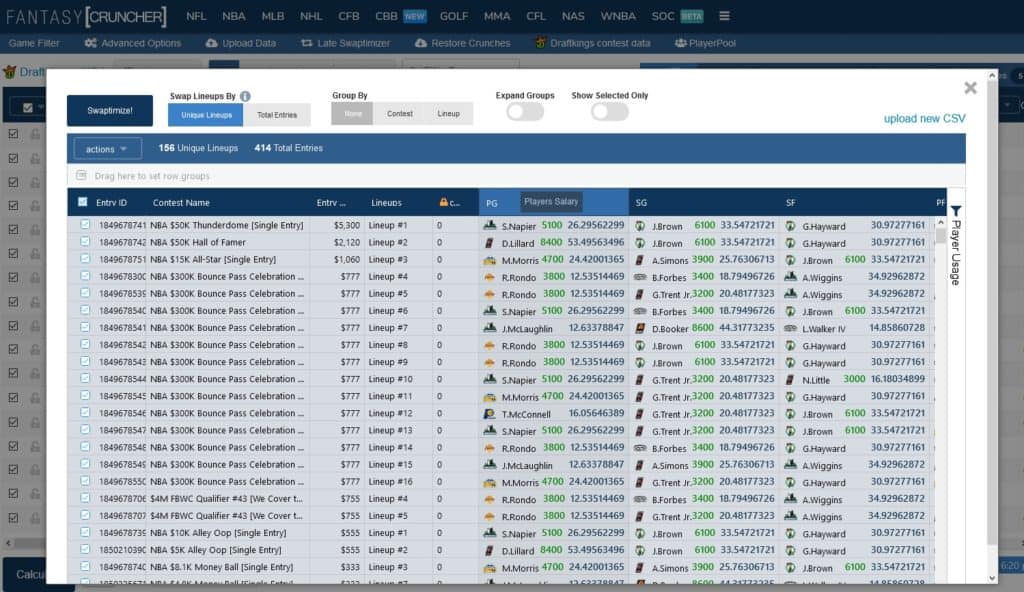Toggle checkbox for NBA $8.1K Money Ball row
Screen dimensions: 1024x592
click(85, 567)
